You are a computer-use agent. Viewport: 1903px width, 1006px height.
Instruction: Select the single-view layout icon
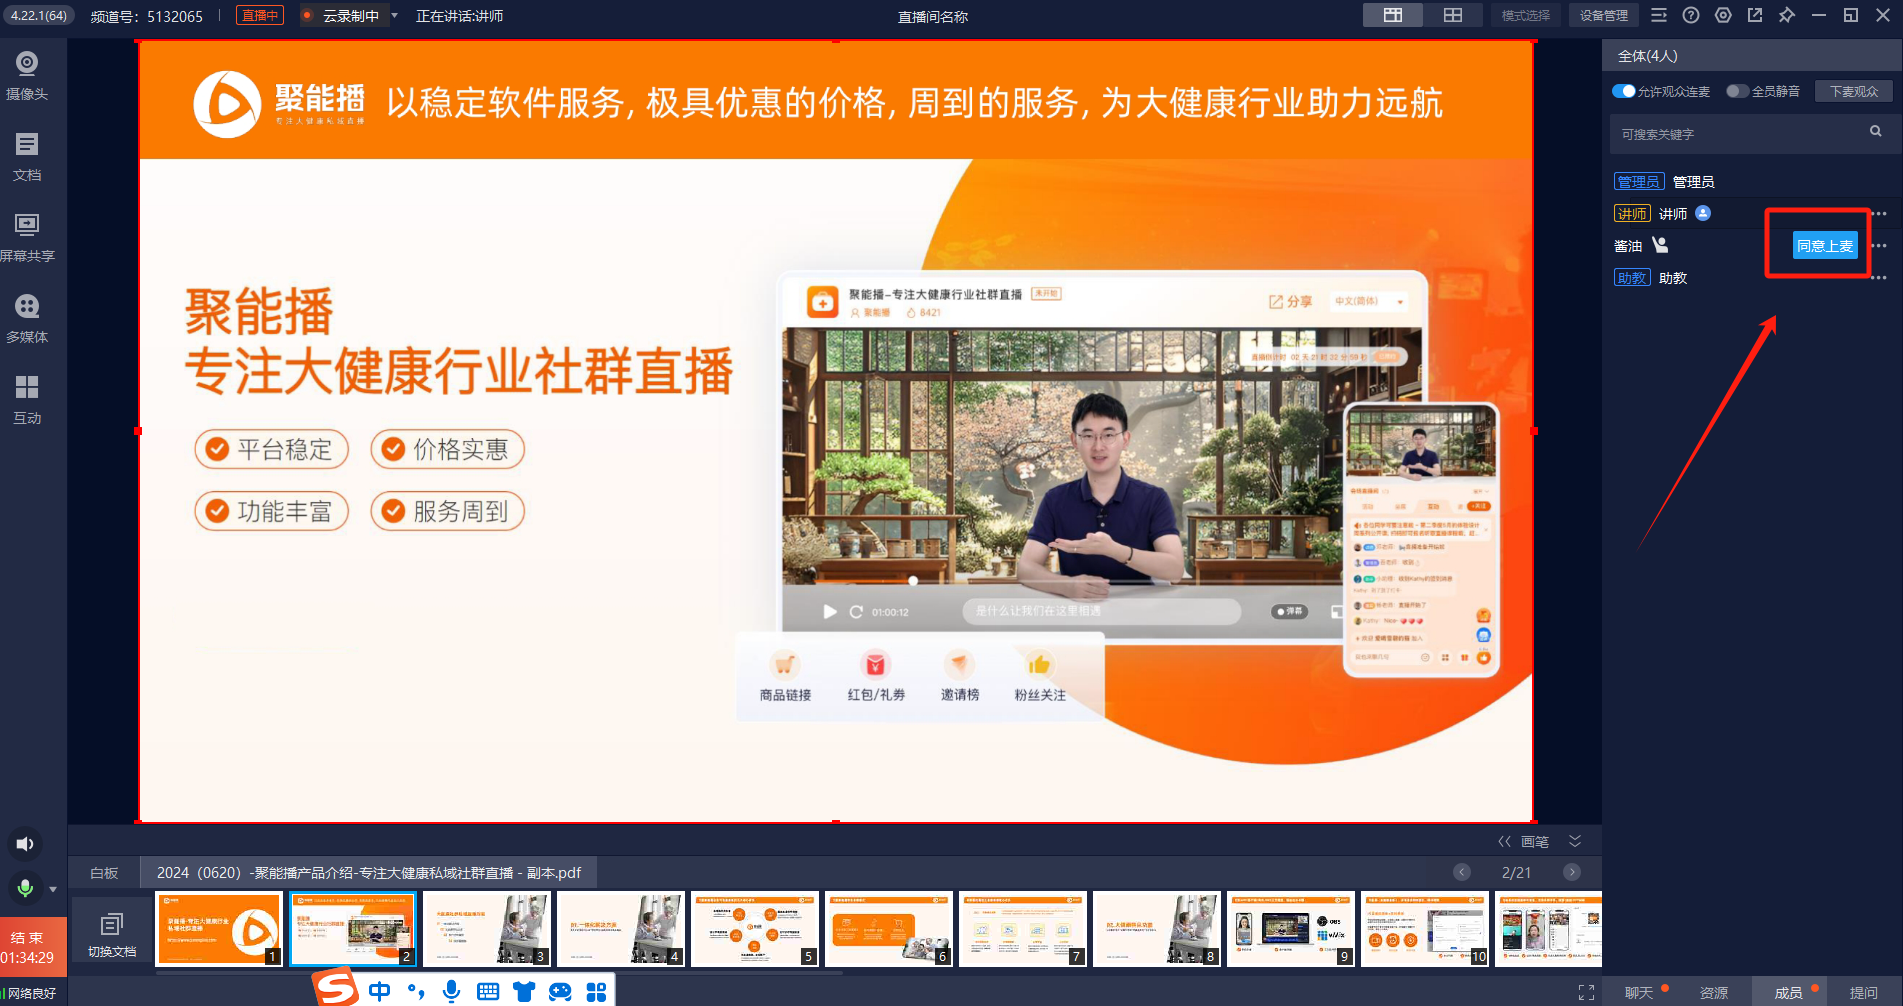click(1393, 15)
